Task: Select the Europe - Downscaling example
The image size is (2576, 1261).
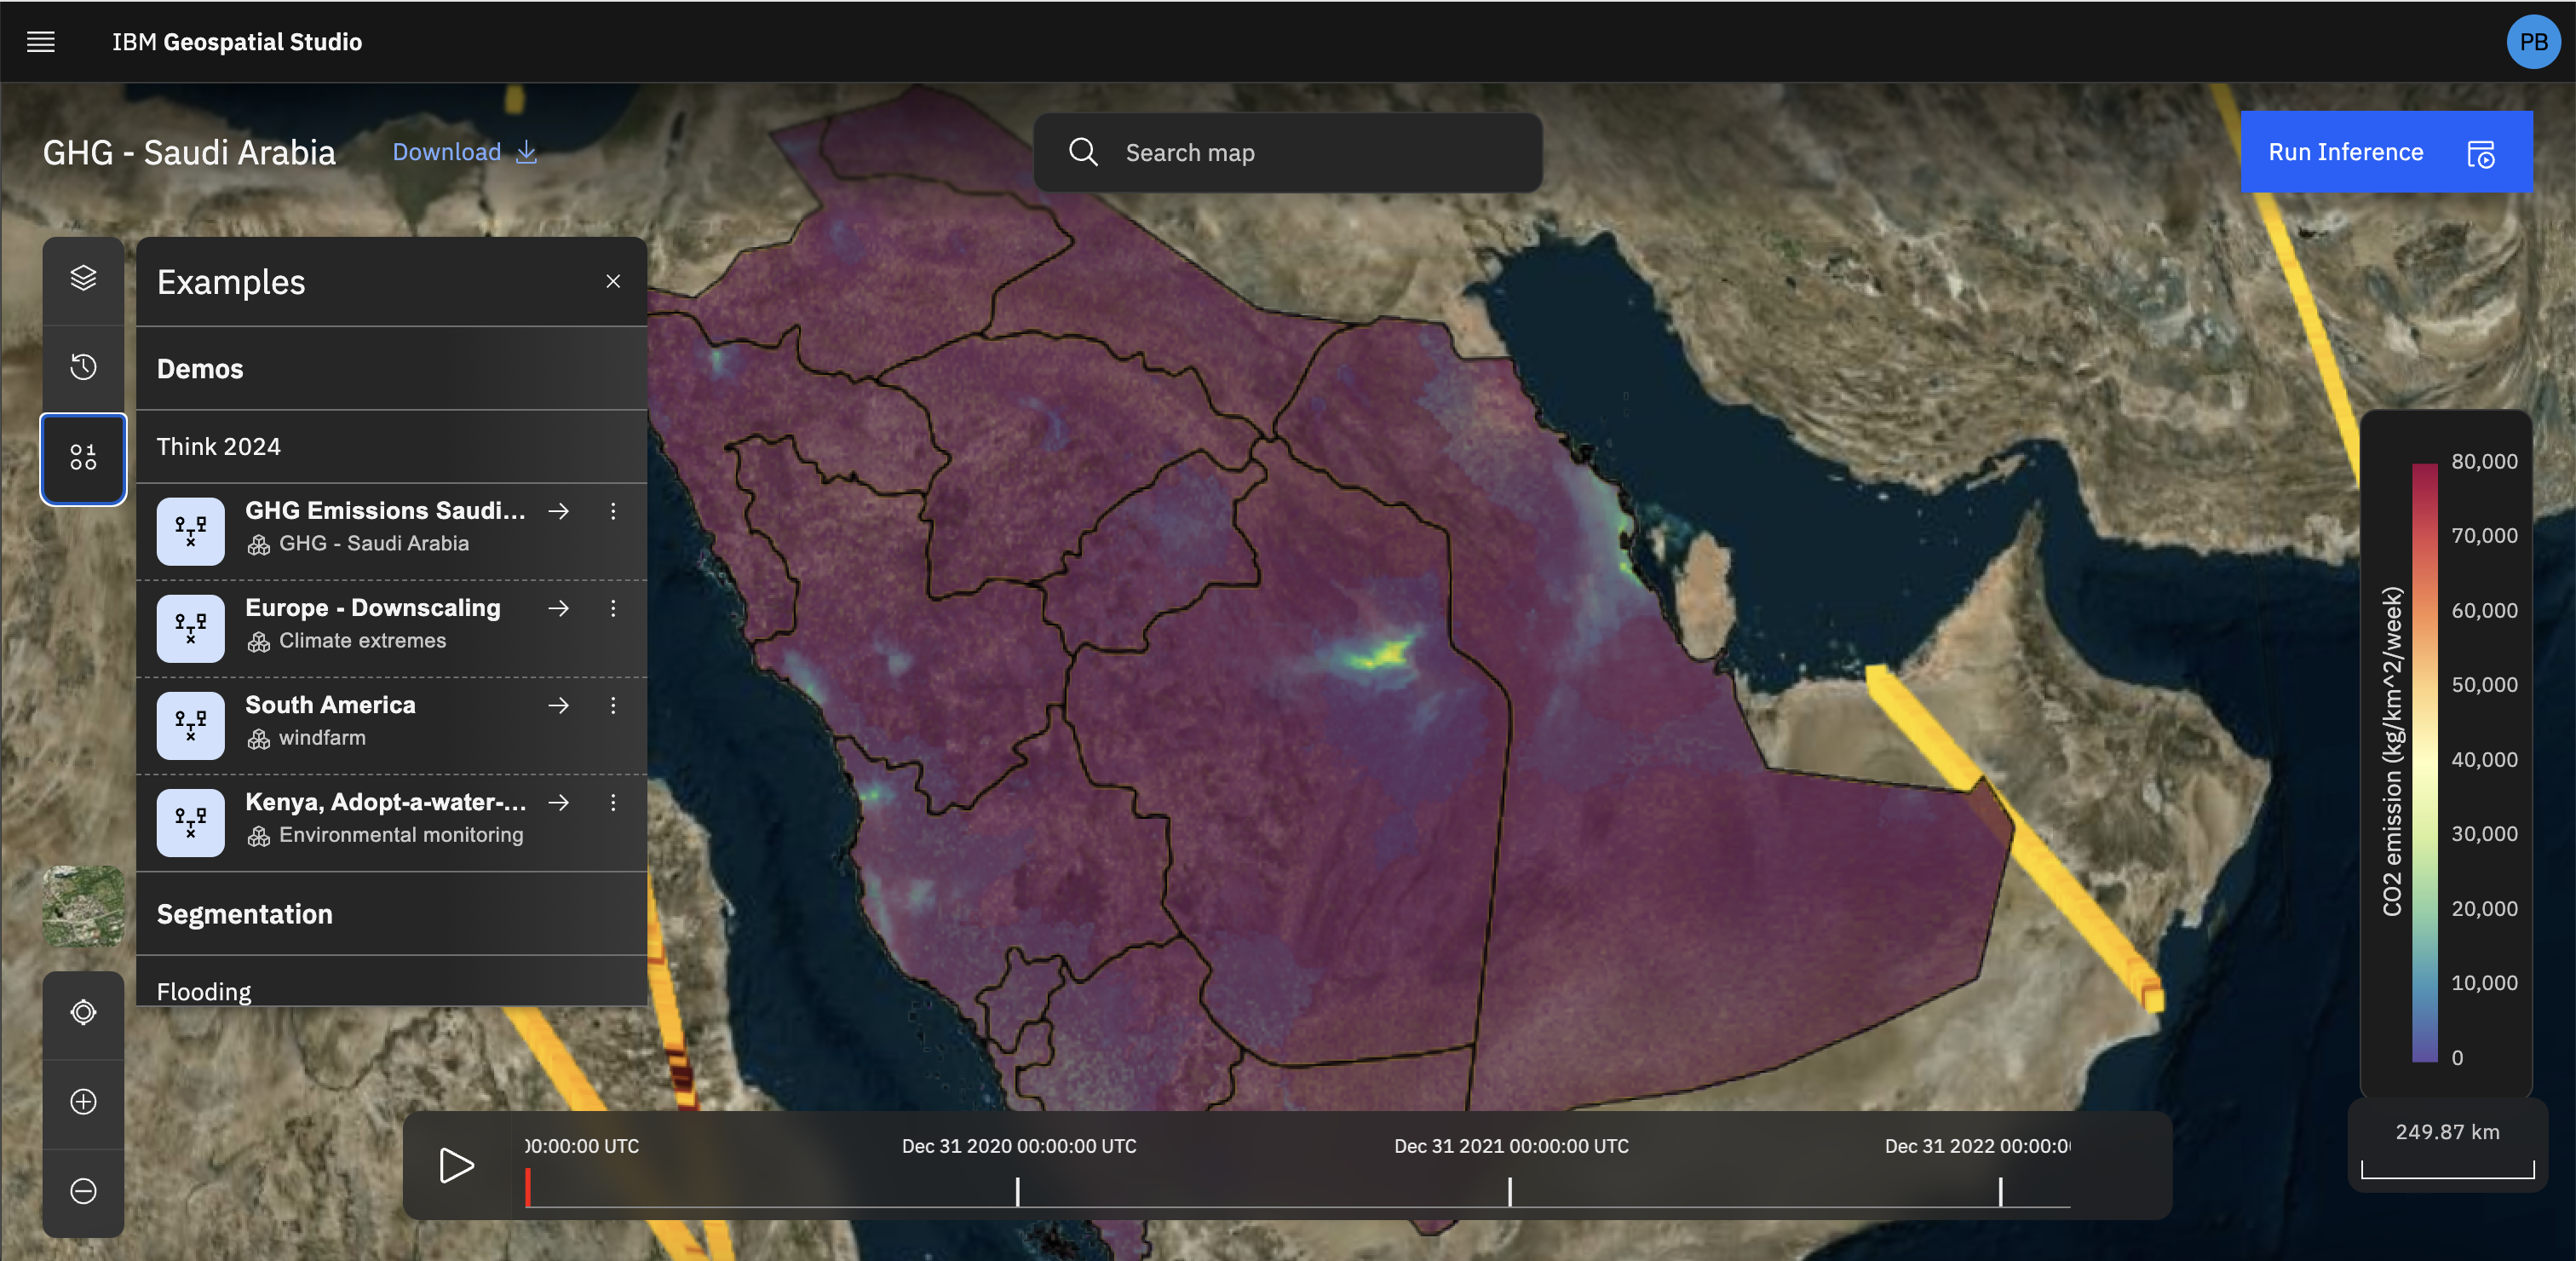Action: (x=372, y=608)
